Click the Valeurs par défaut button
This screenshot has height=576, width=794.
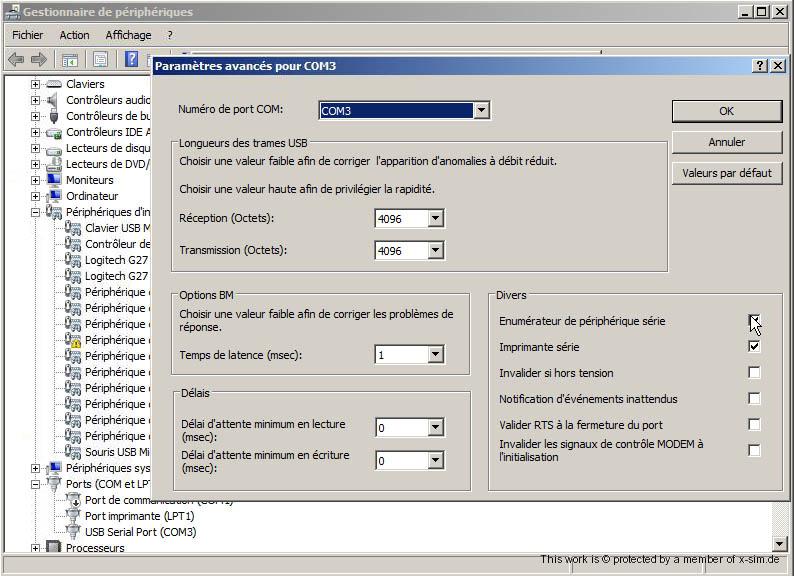click(x=726, y=173)
